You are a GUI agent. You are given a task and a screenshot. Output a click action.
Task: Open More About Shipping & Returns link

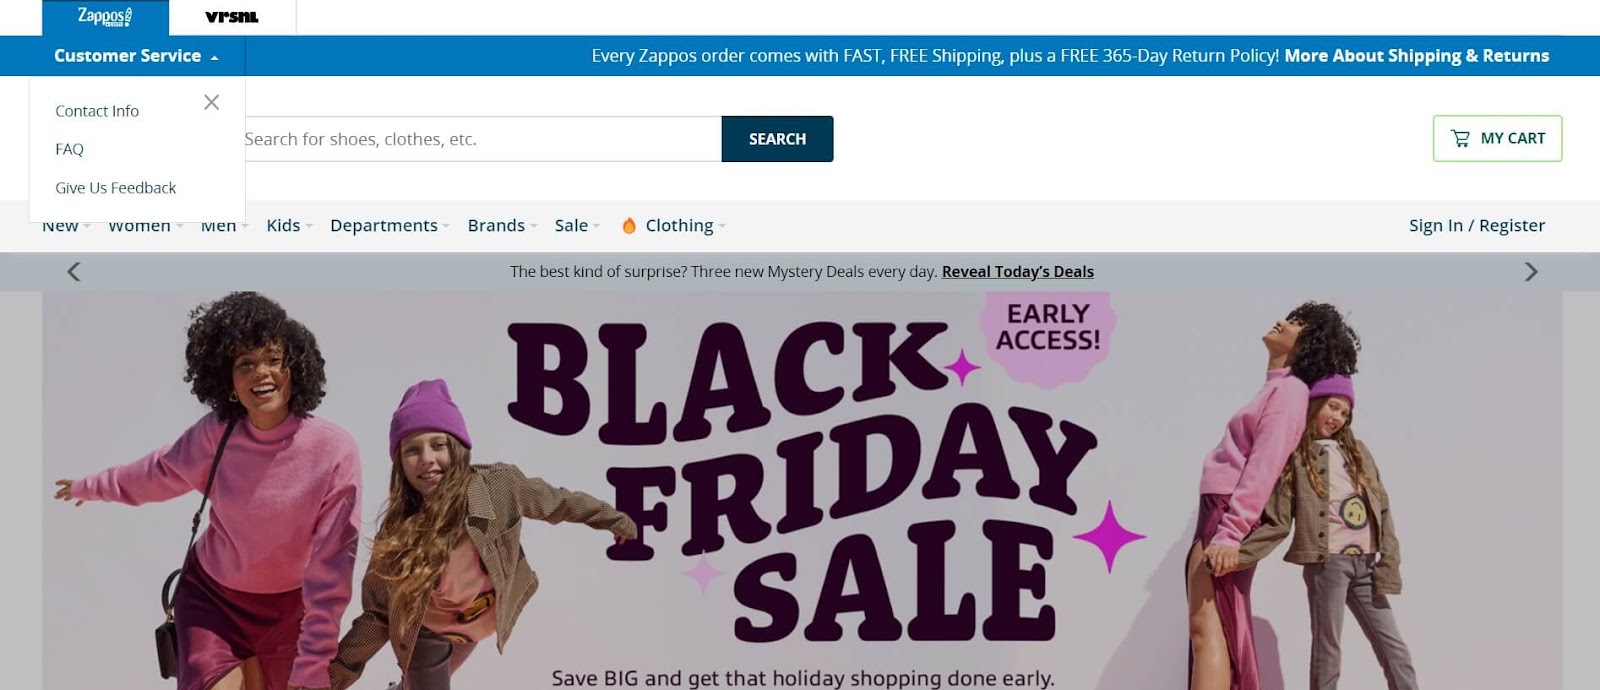1417,56
